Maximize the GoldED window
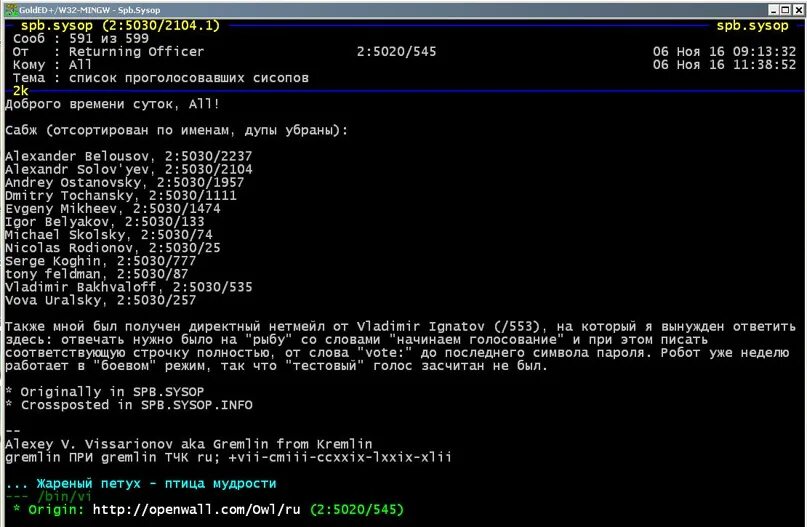Screen dimensions: 807x527 785,10
